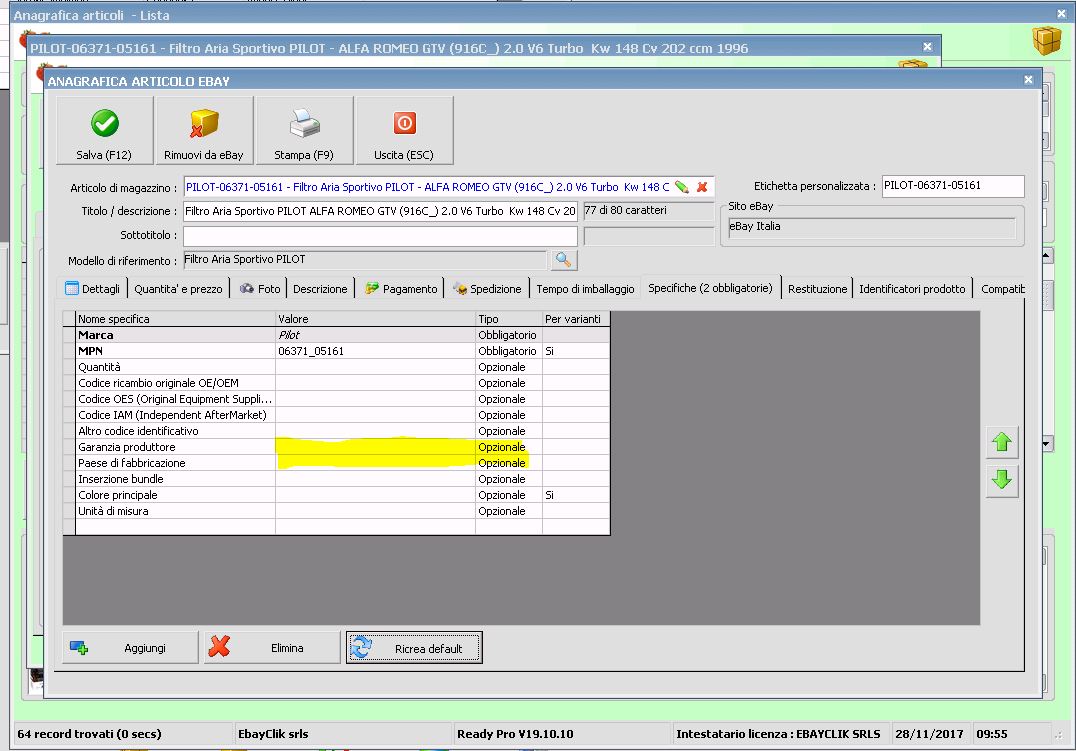
Task: Open the Descrizione tab
Action: (x=320, y=289)
